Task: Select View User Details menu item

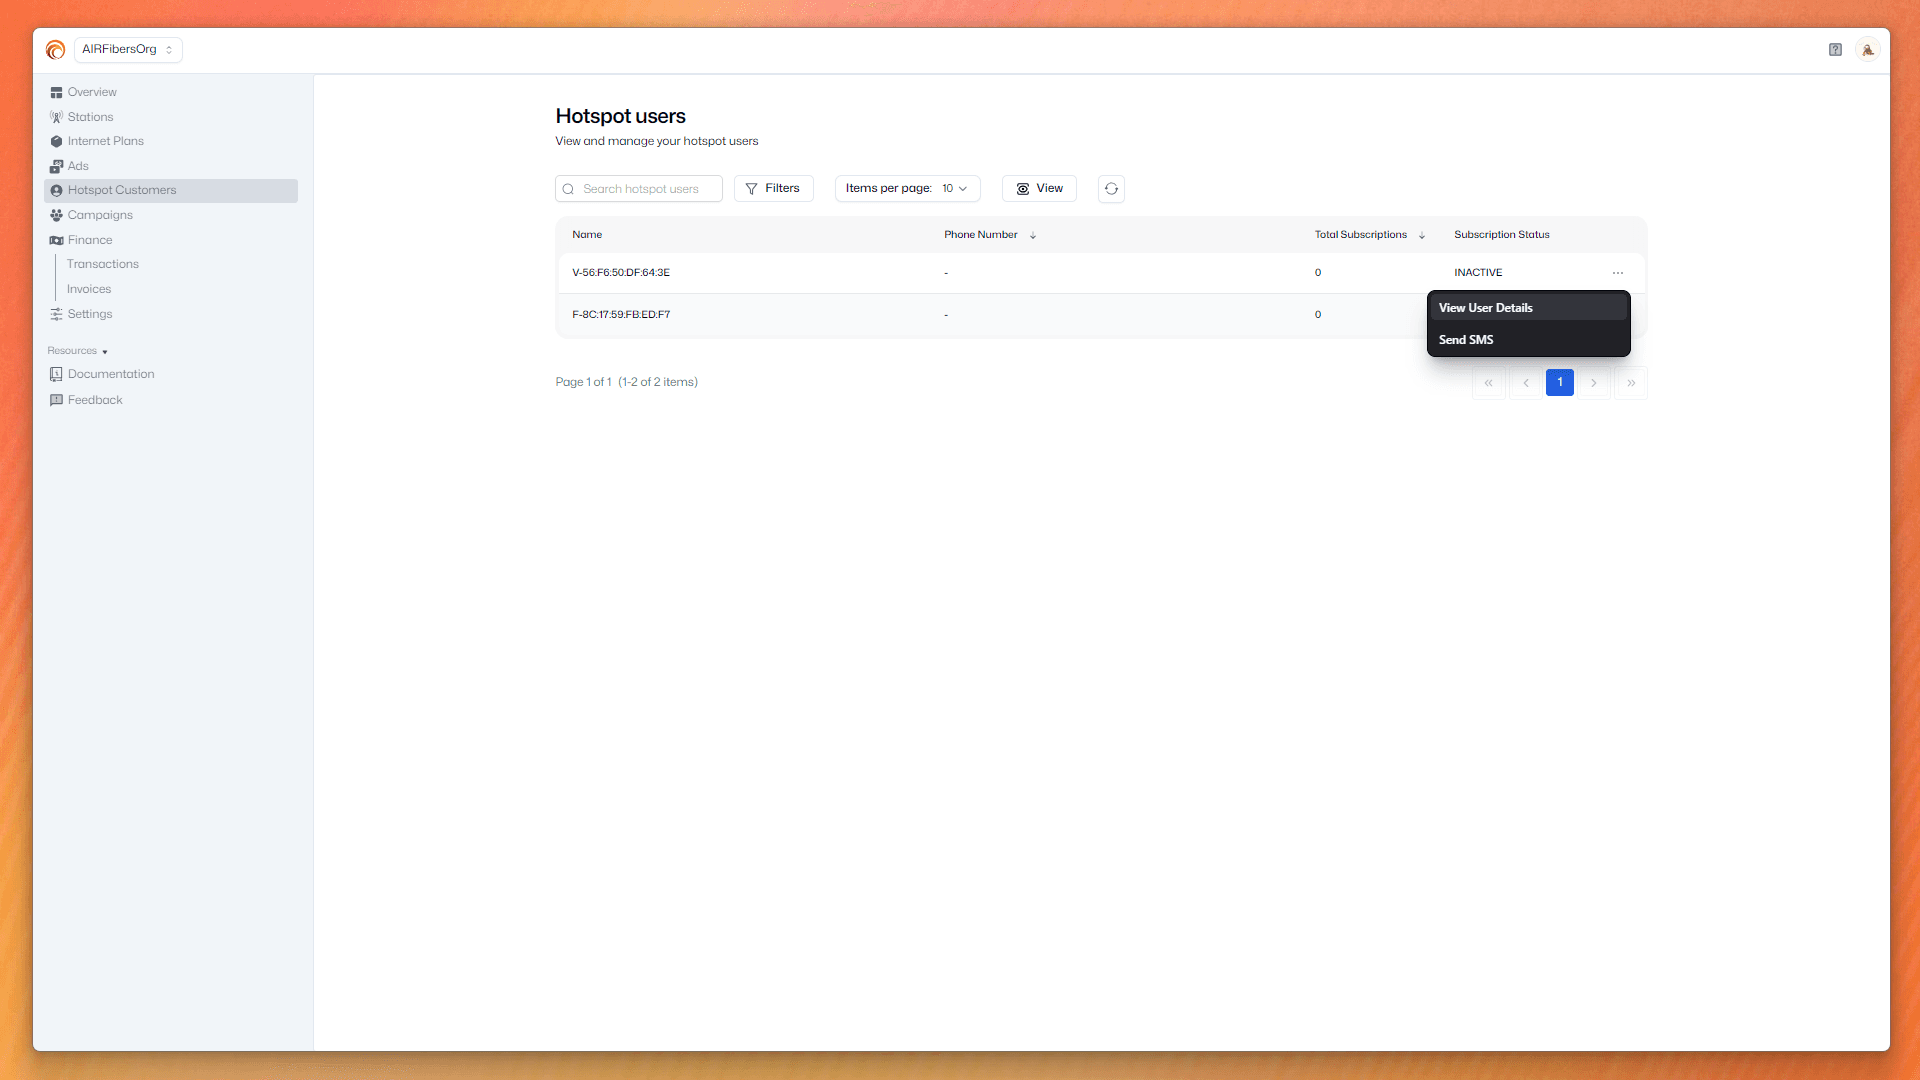Action: tap(1485, 308)
